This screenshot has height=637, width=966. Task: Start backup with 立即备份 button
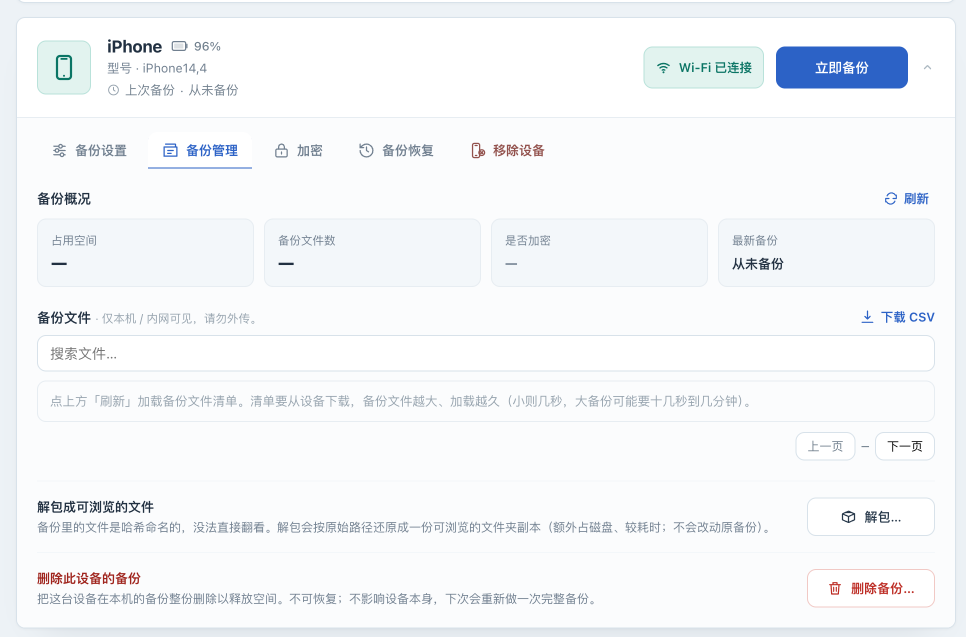click(x=842, y=68)
